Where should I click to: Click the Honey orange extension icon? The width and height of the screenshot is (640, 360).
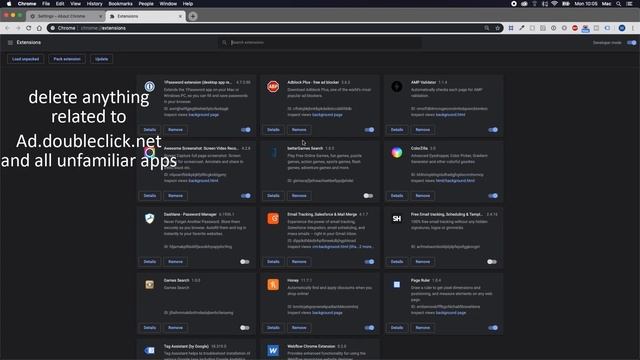273,284
